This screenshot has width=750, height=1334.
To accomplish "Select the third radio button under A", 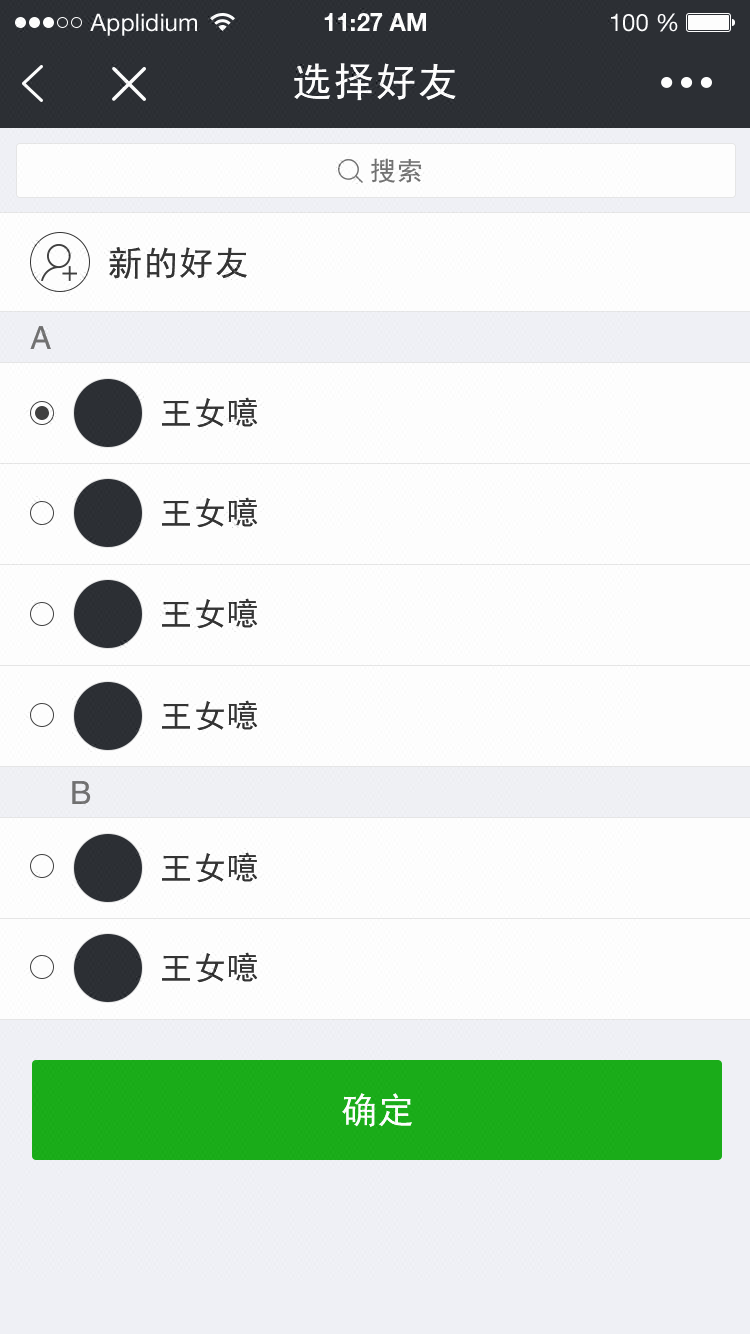I will coord(42,614).
